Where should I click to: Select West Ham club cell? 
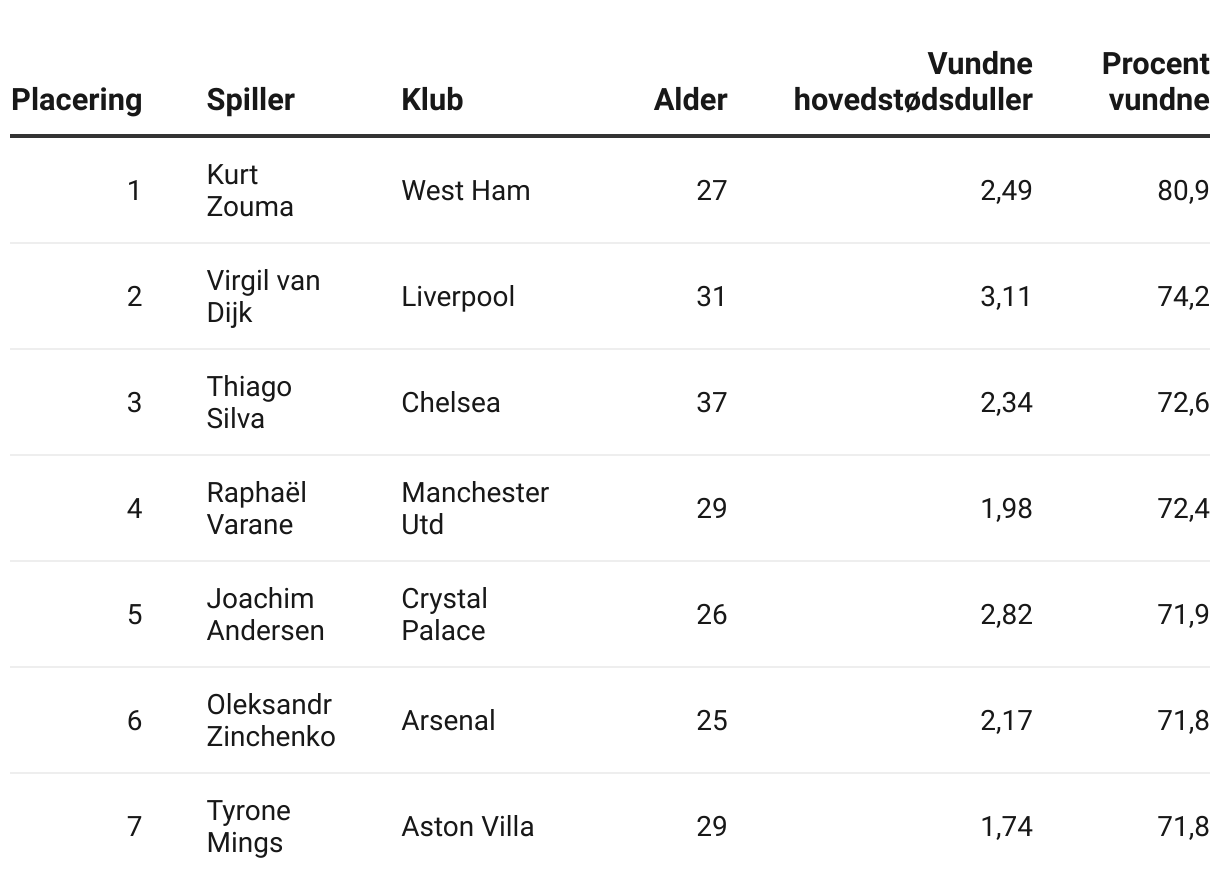coord(466,190)
